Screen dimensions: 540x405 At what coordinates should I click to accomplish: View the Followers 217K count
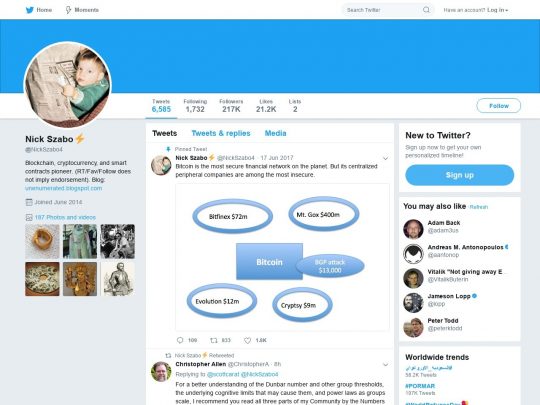click(x=231, y=106)
